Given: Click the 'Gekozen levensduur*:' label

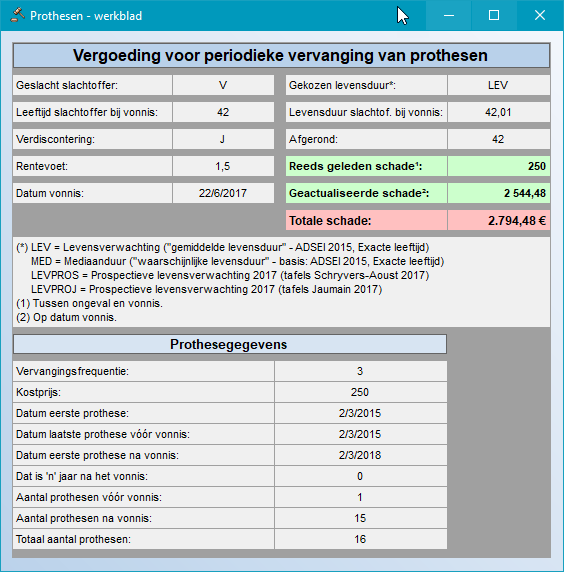Looking at the screenshot, I should pyautogui.click(x=366, y=85).
